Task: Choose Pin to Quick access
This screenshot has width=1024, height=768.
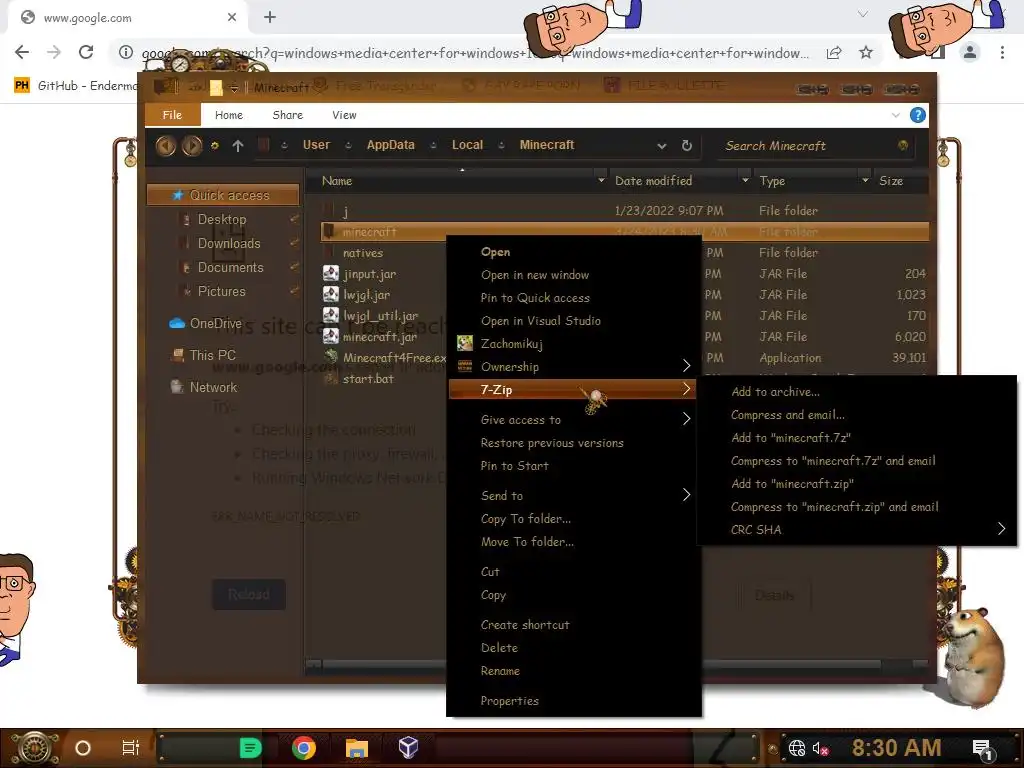Action: click(535, 298)
